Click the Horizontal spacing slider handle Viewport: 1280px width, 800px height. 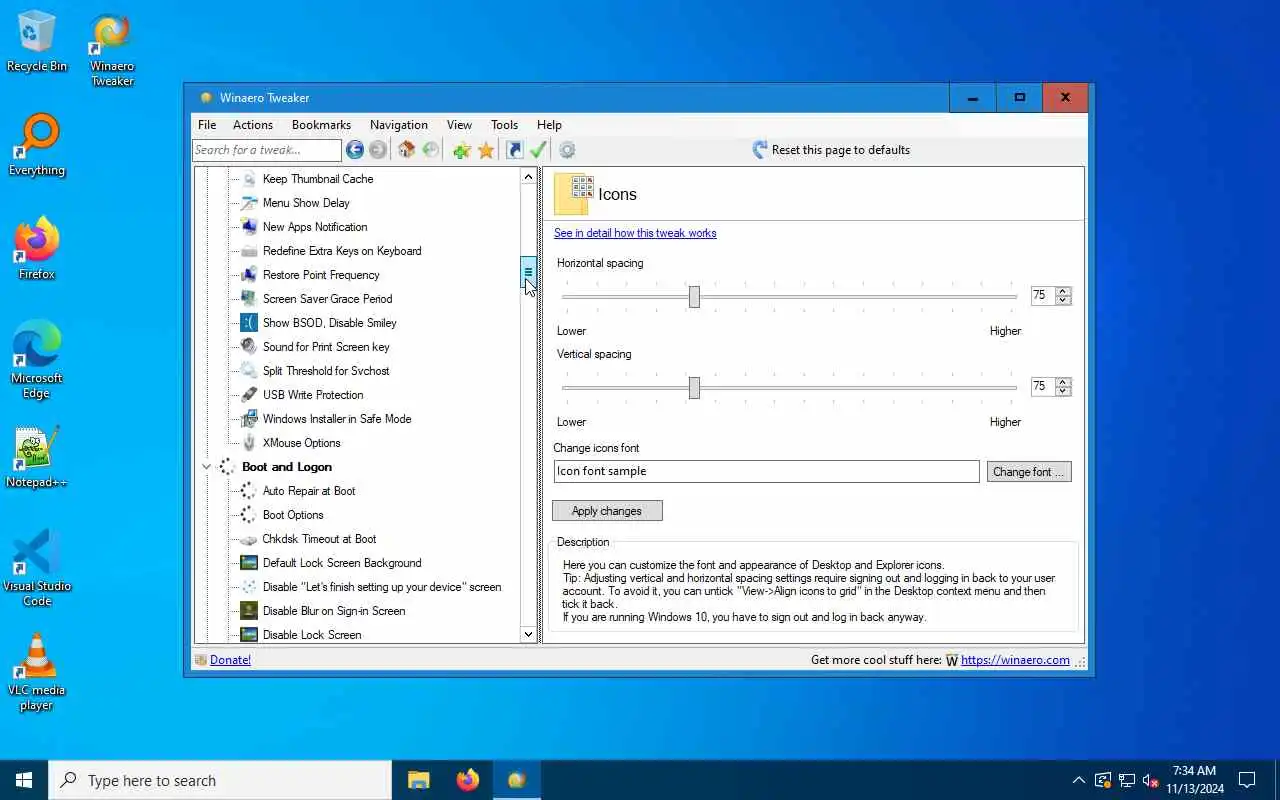pos(694,297)
